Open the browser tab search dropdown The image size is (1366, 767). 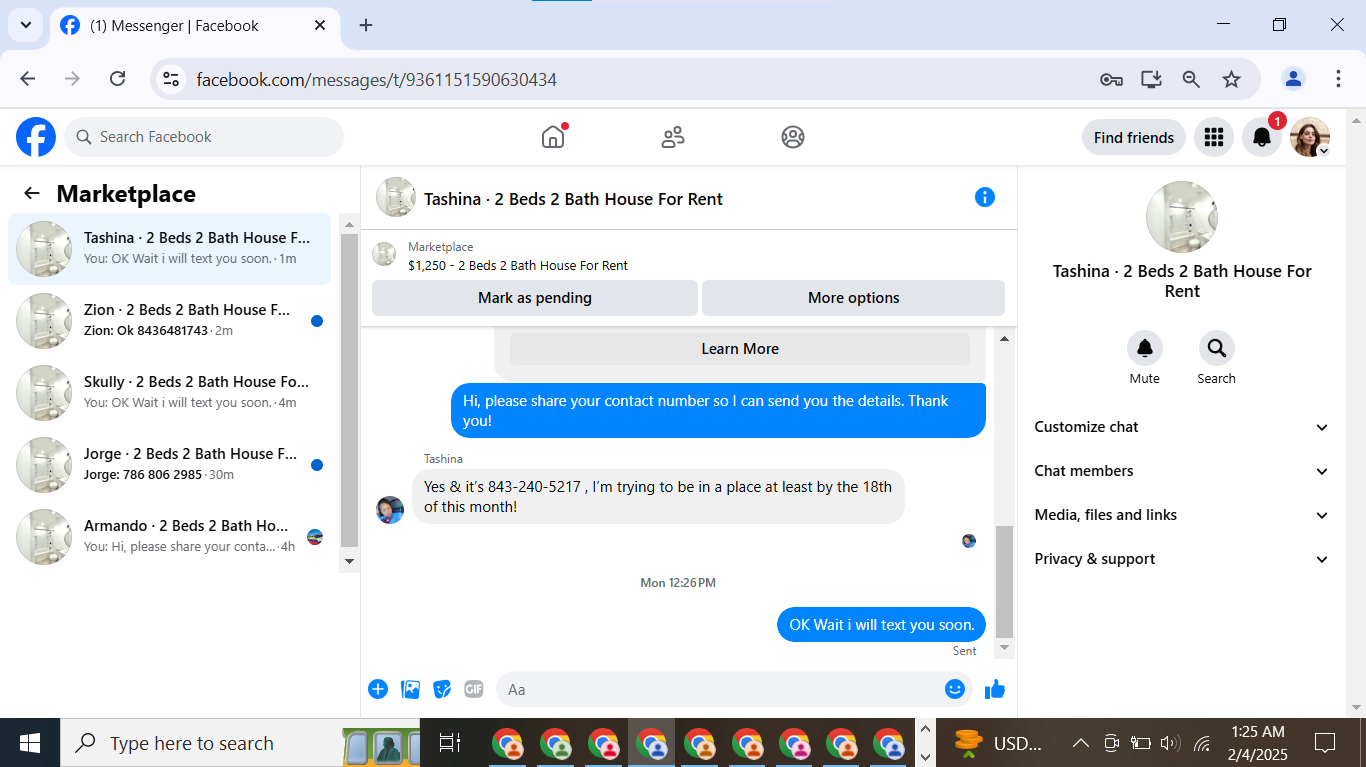coord(25,25)
